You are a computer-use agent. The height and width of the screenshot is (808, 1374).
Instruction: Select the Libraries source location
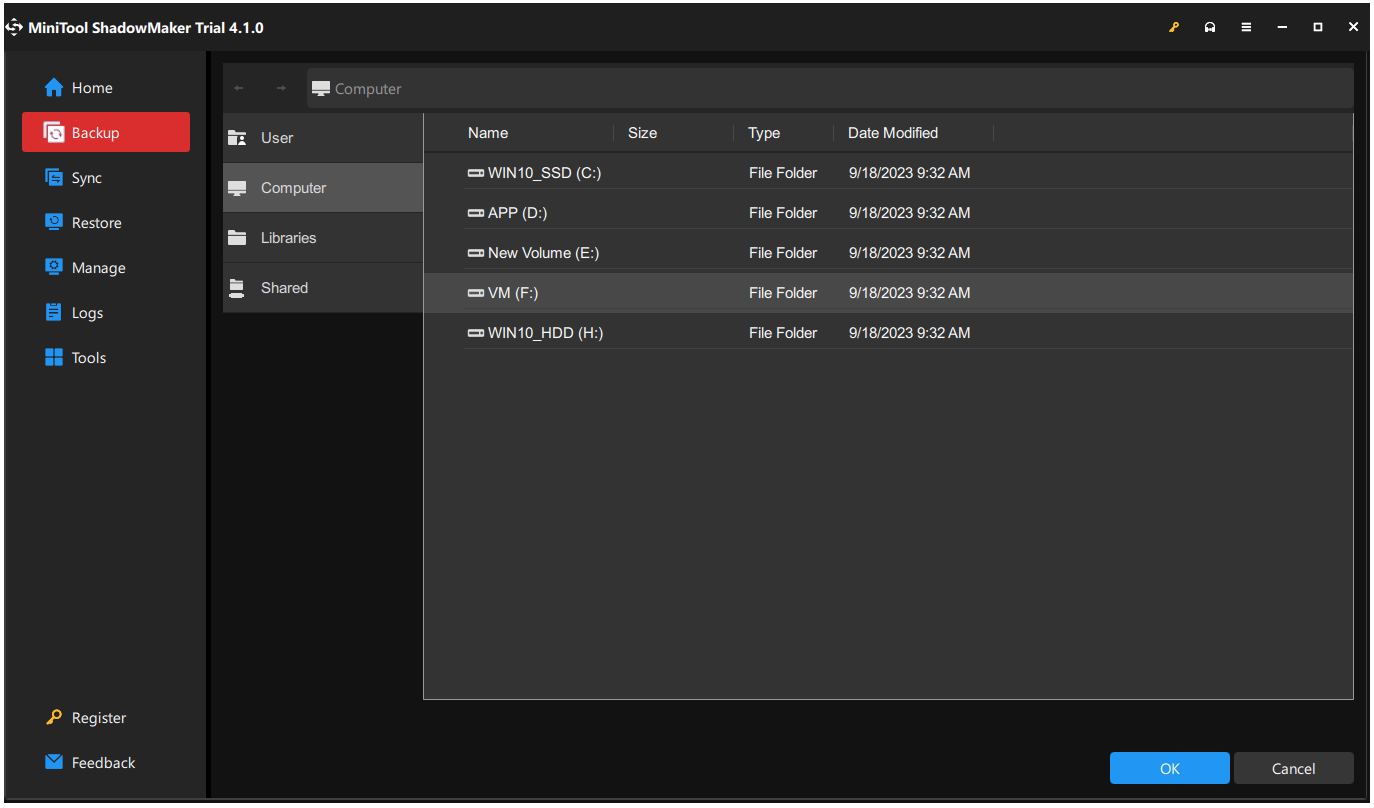pyautogui.click(x=323, y=238)
